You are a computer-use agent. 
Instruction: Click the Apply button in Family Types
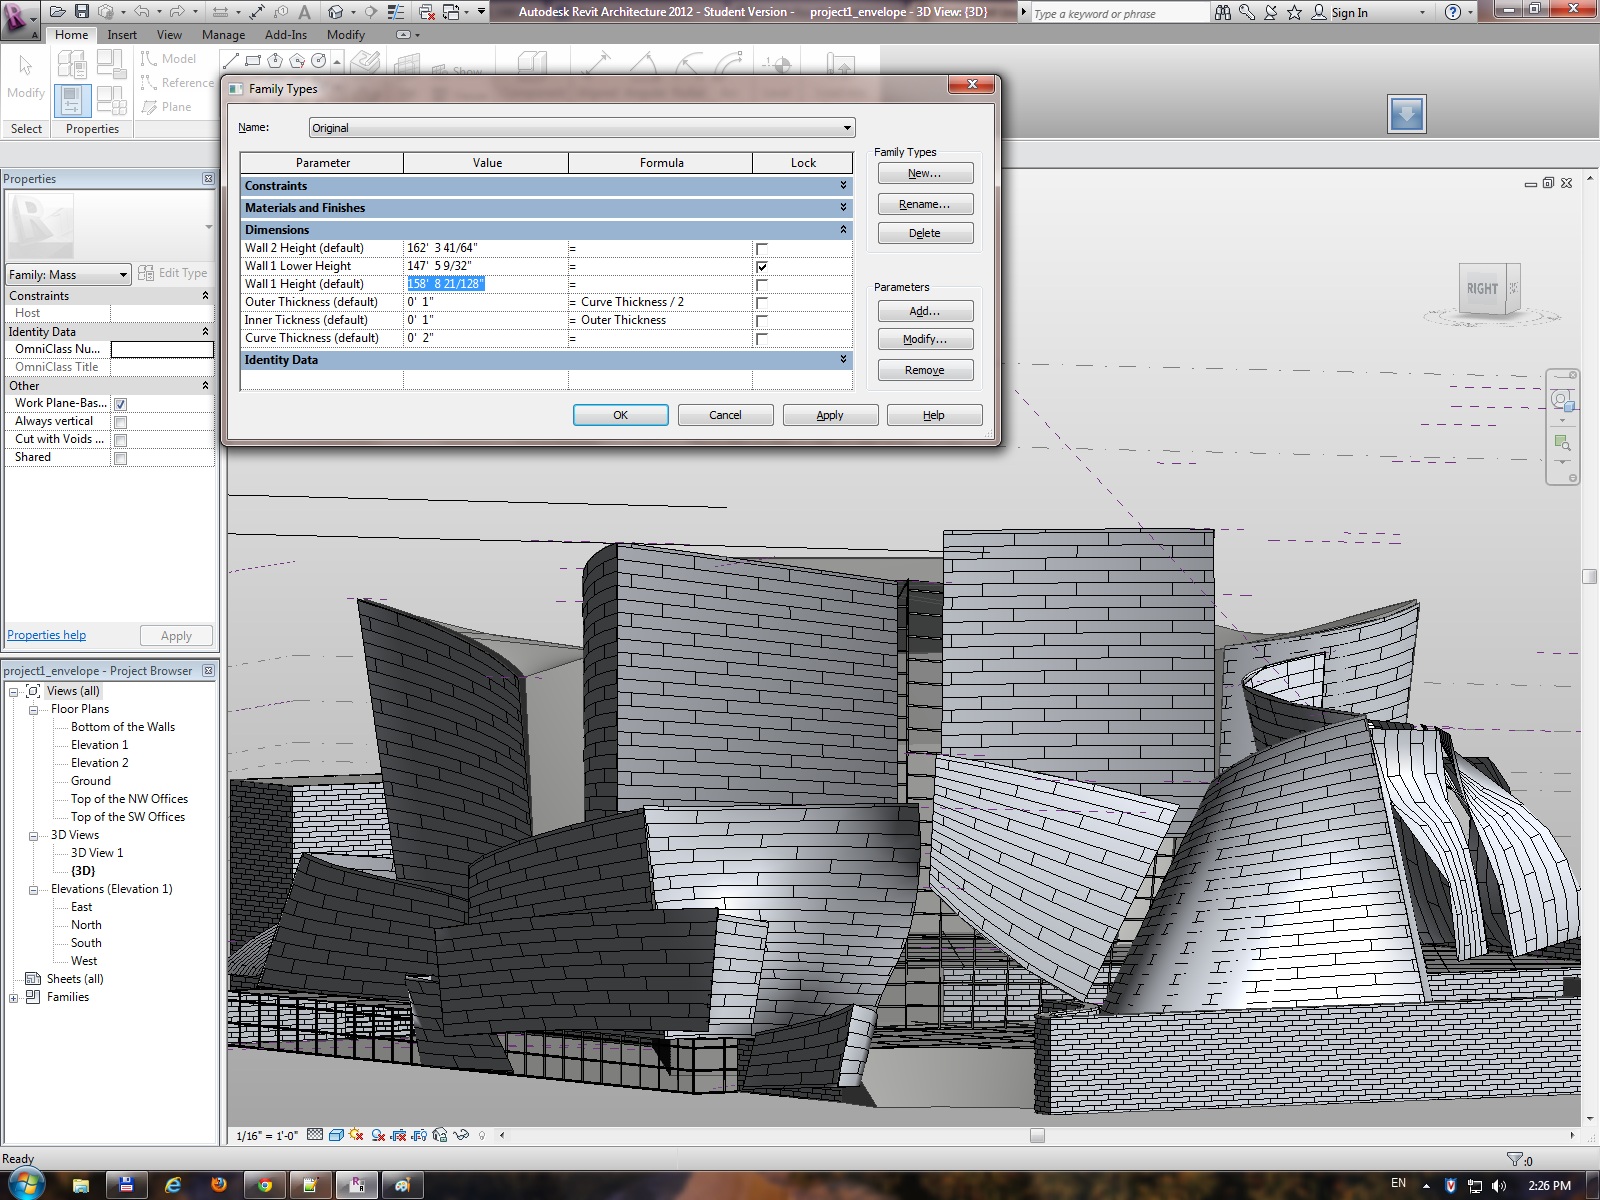829,415
